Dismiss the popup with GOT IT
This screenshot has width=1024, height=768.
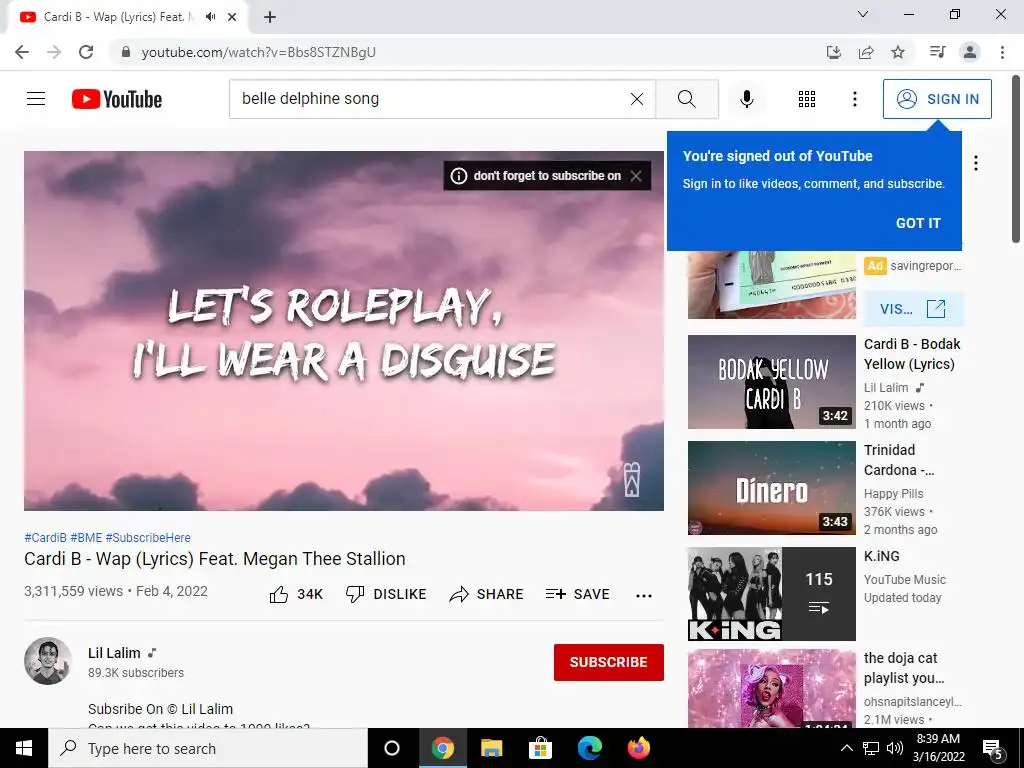[x=918, y=223]
